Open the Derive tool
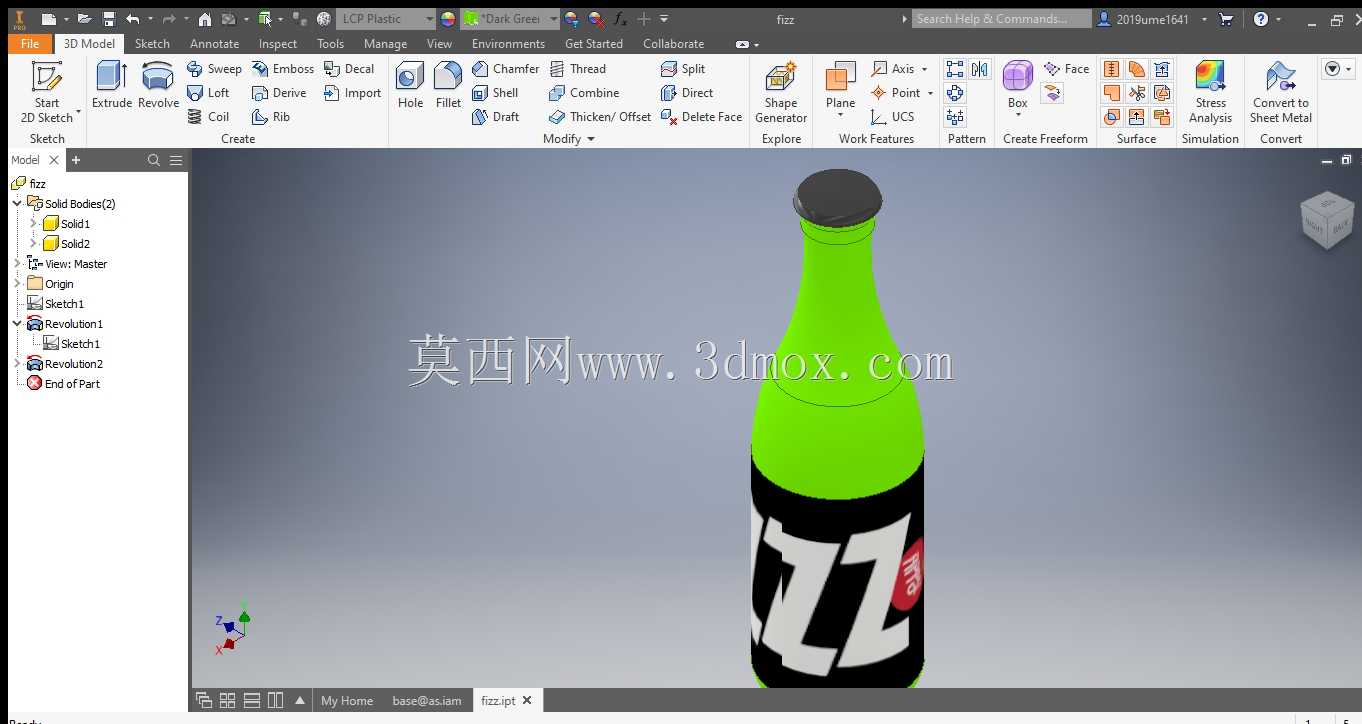 (x=279, y=93)
